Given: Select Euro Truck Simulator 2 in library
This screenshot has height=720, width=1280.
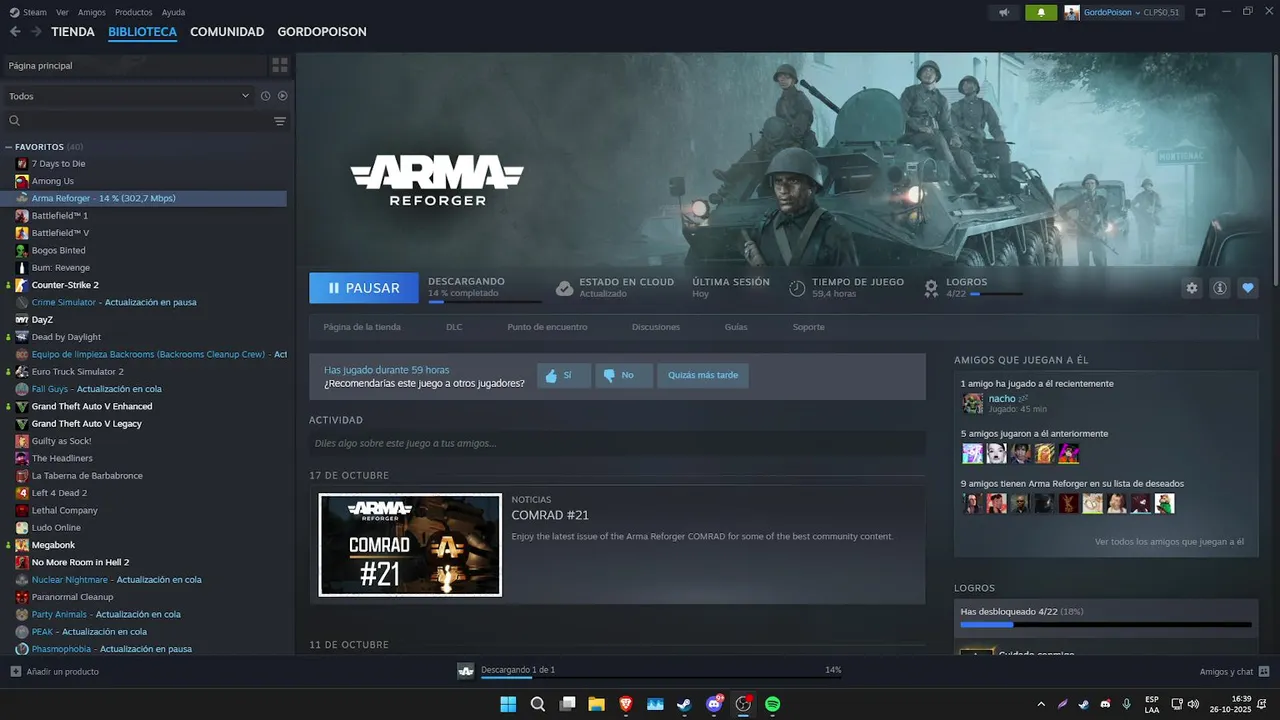Looking at the screenshot, I should tap(77, 371).
